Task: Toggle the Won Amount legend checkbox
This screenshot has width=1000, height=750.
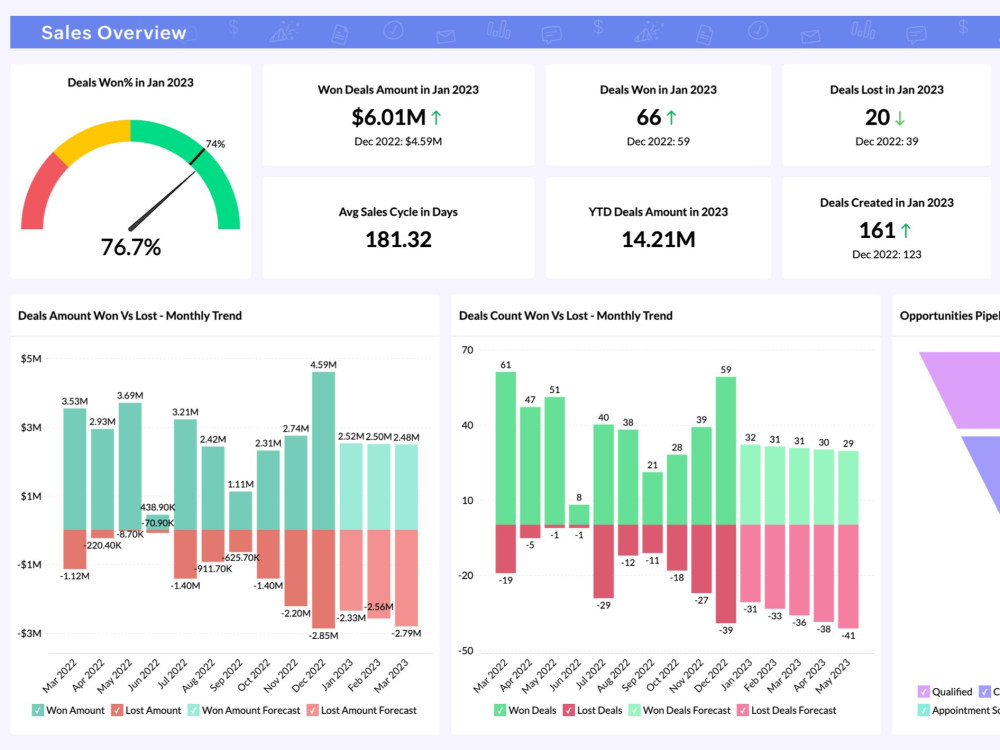Action: point(38,710)
